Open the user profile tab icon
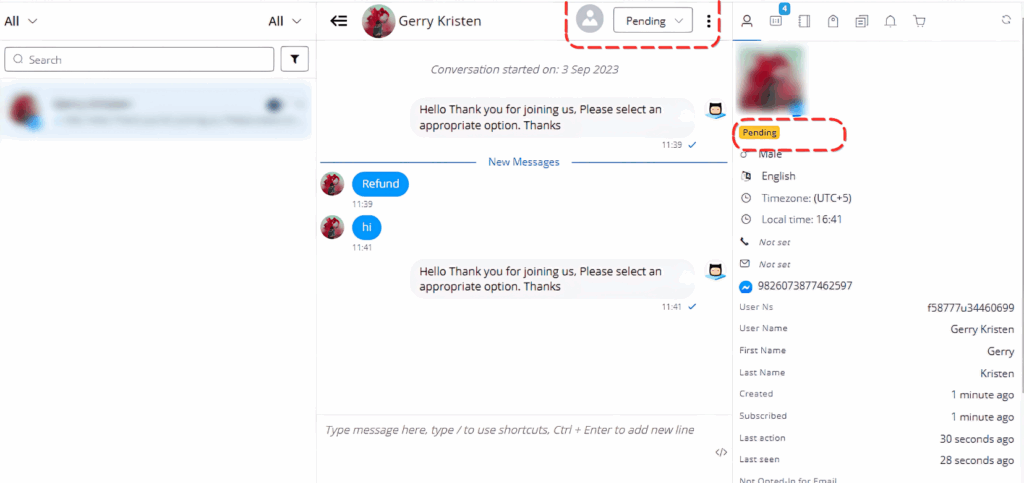1024x483 pixels. click(x=746, y=21)
